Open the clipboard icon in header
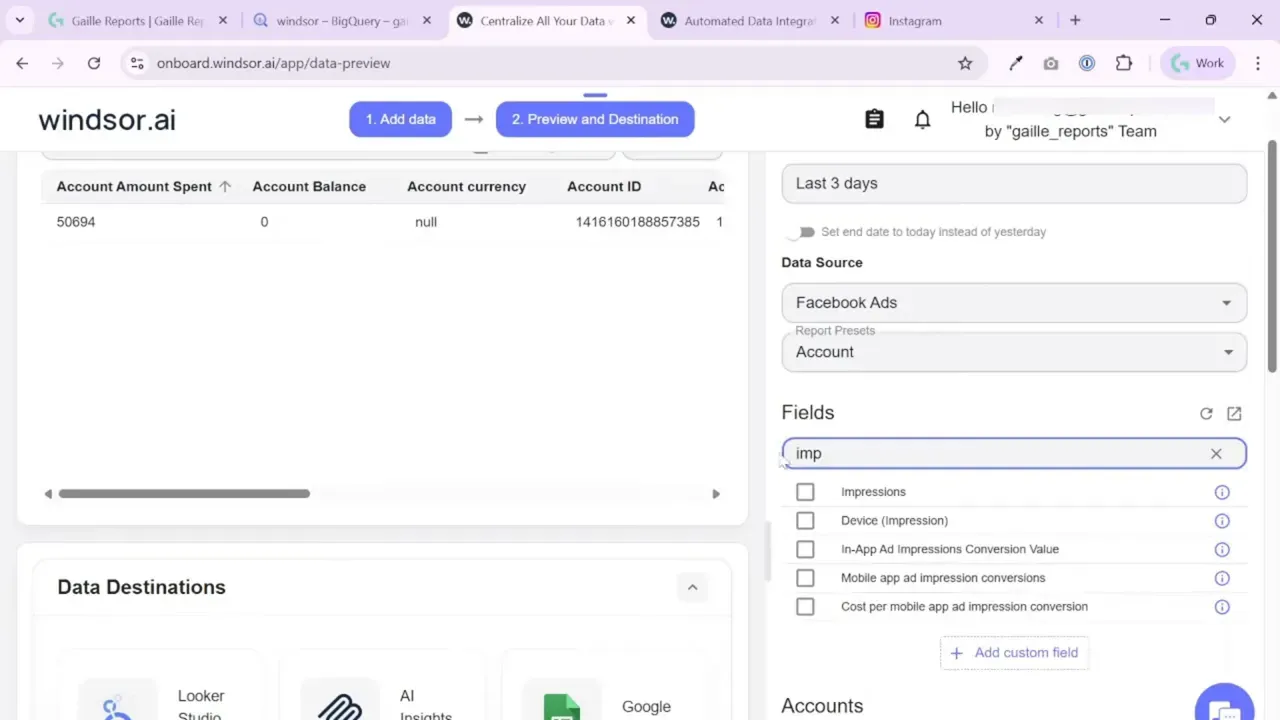The image size is (1280, 720). (x=874, y=119)
